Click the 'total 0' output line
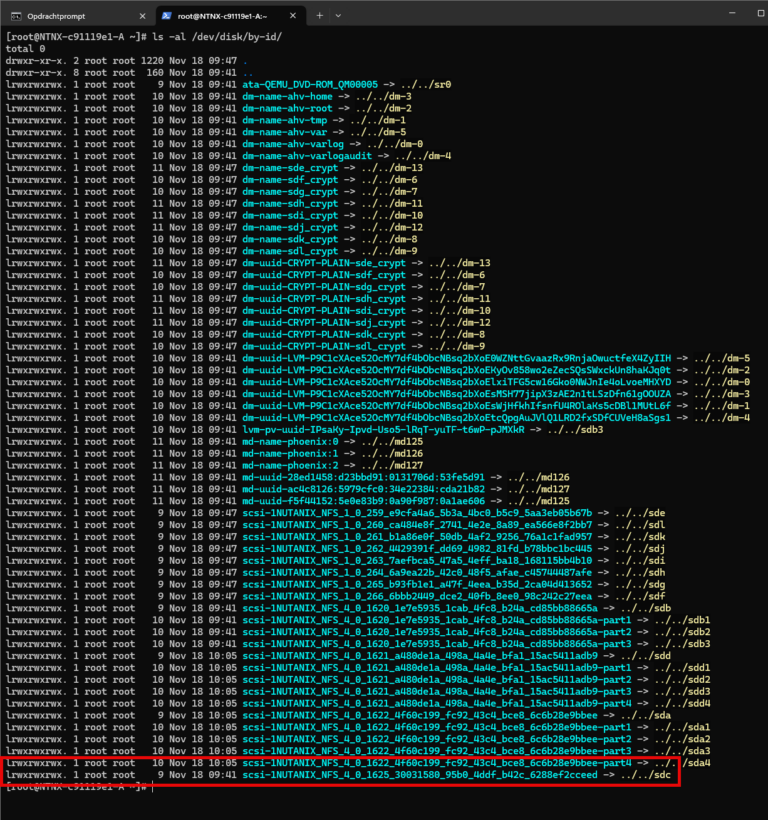The image size is (768, 820). (25, 49)
